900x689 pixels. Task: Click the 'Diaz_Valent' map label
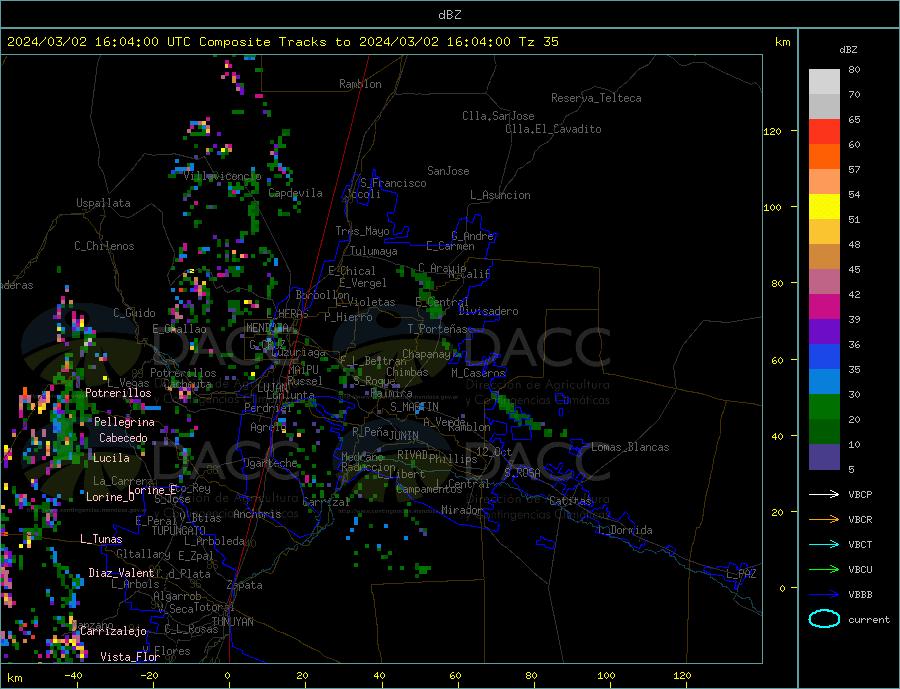pos(122,573)
